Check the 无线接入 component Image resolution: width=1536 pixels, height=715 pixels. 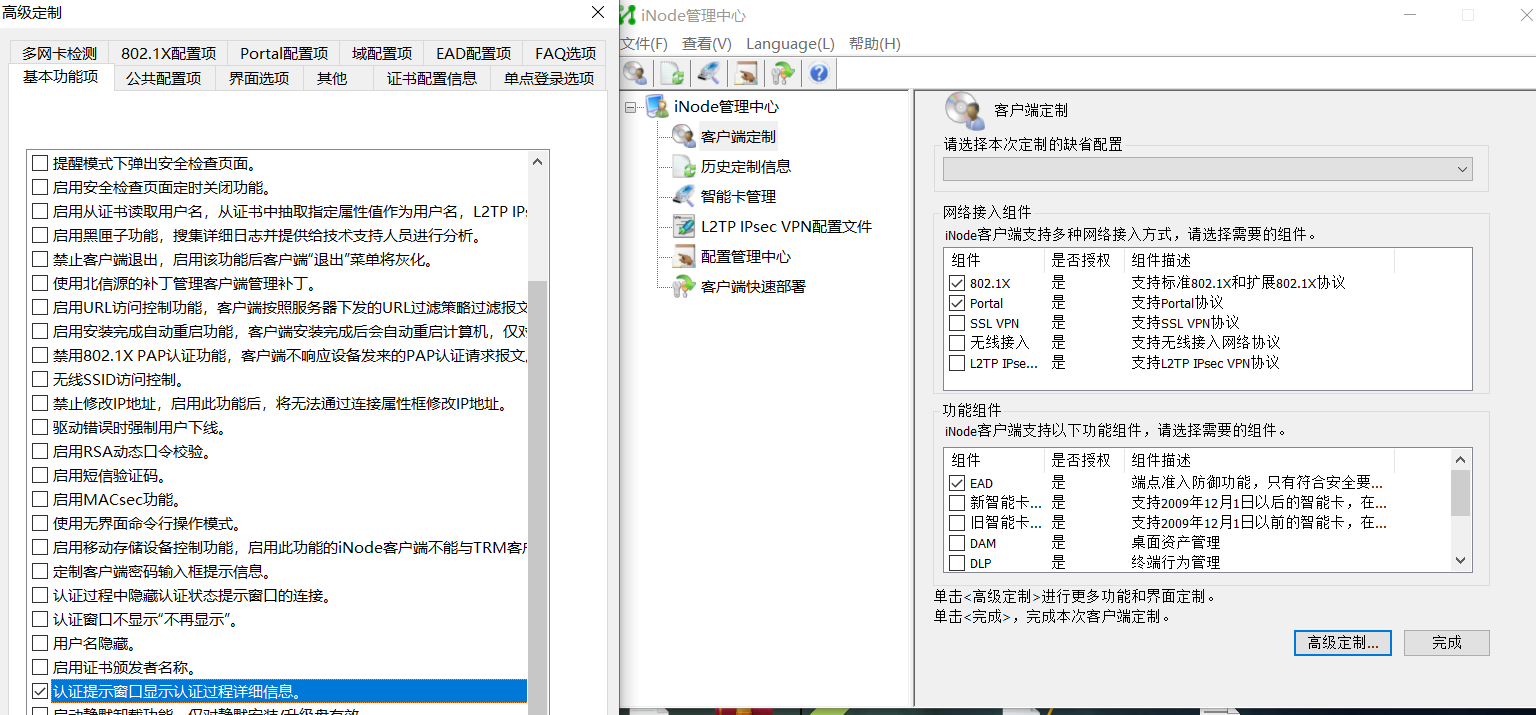tap(957, 343)
